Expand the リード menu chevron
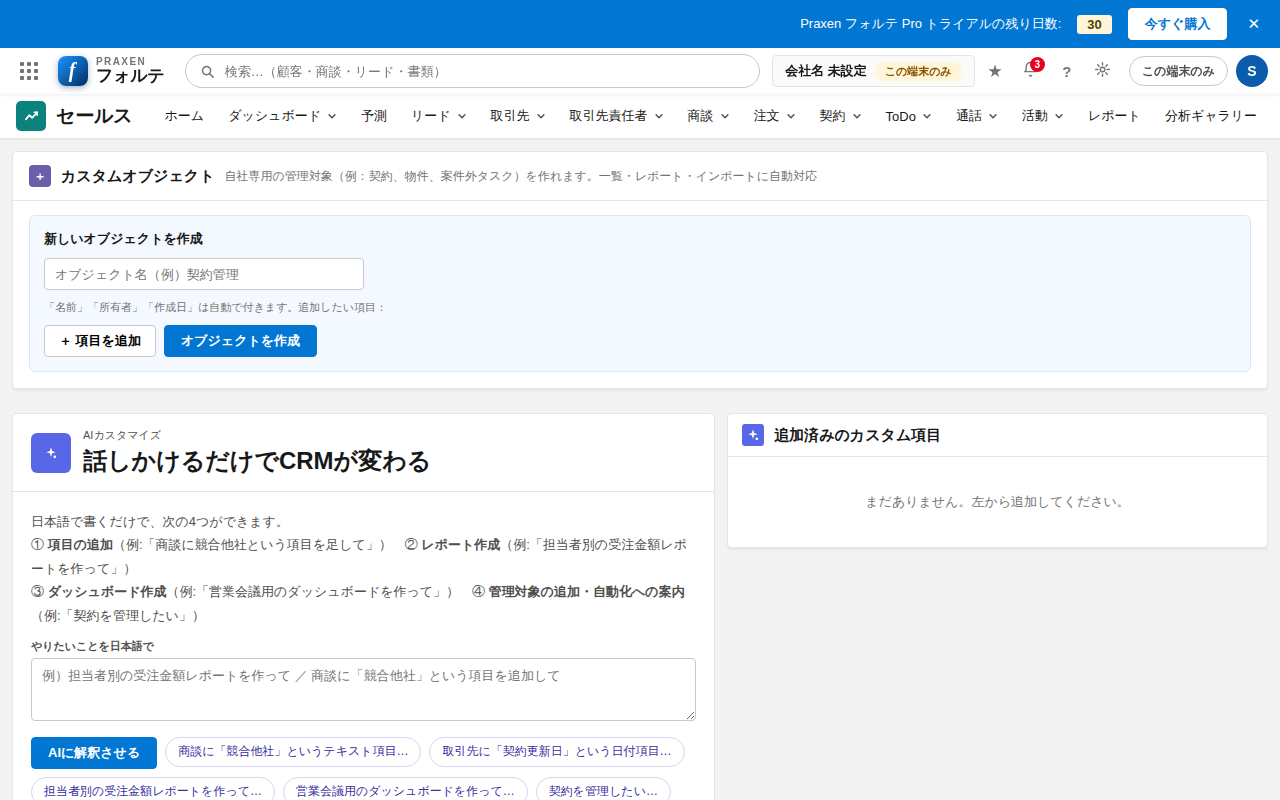The image size is (1280, 800). [462, 116]
